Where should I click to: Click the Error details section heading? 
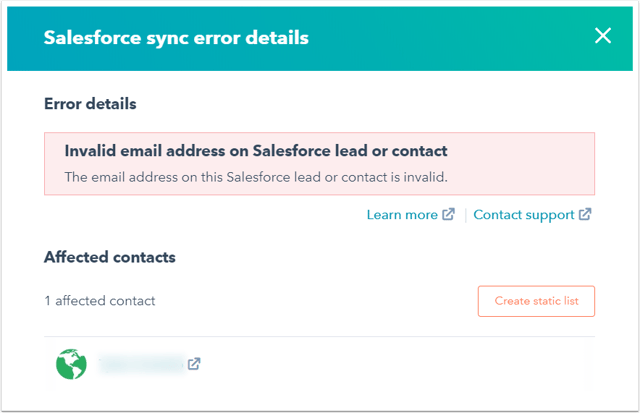click(90, 104)
